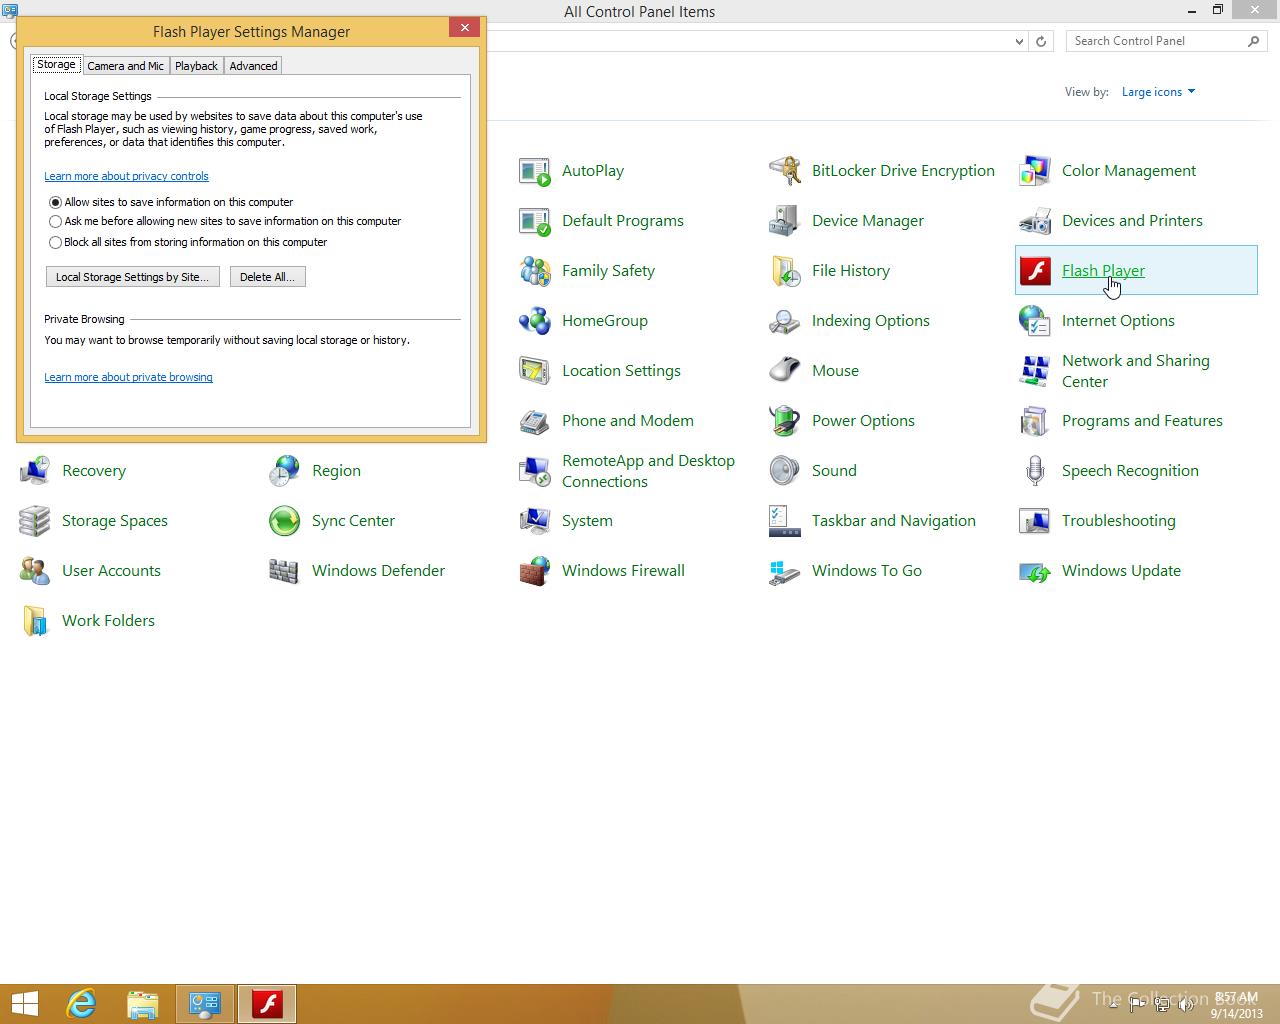Open Learn more about private browsing link
1280x1024 pixels.
[x=128, y=377]
